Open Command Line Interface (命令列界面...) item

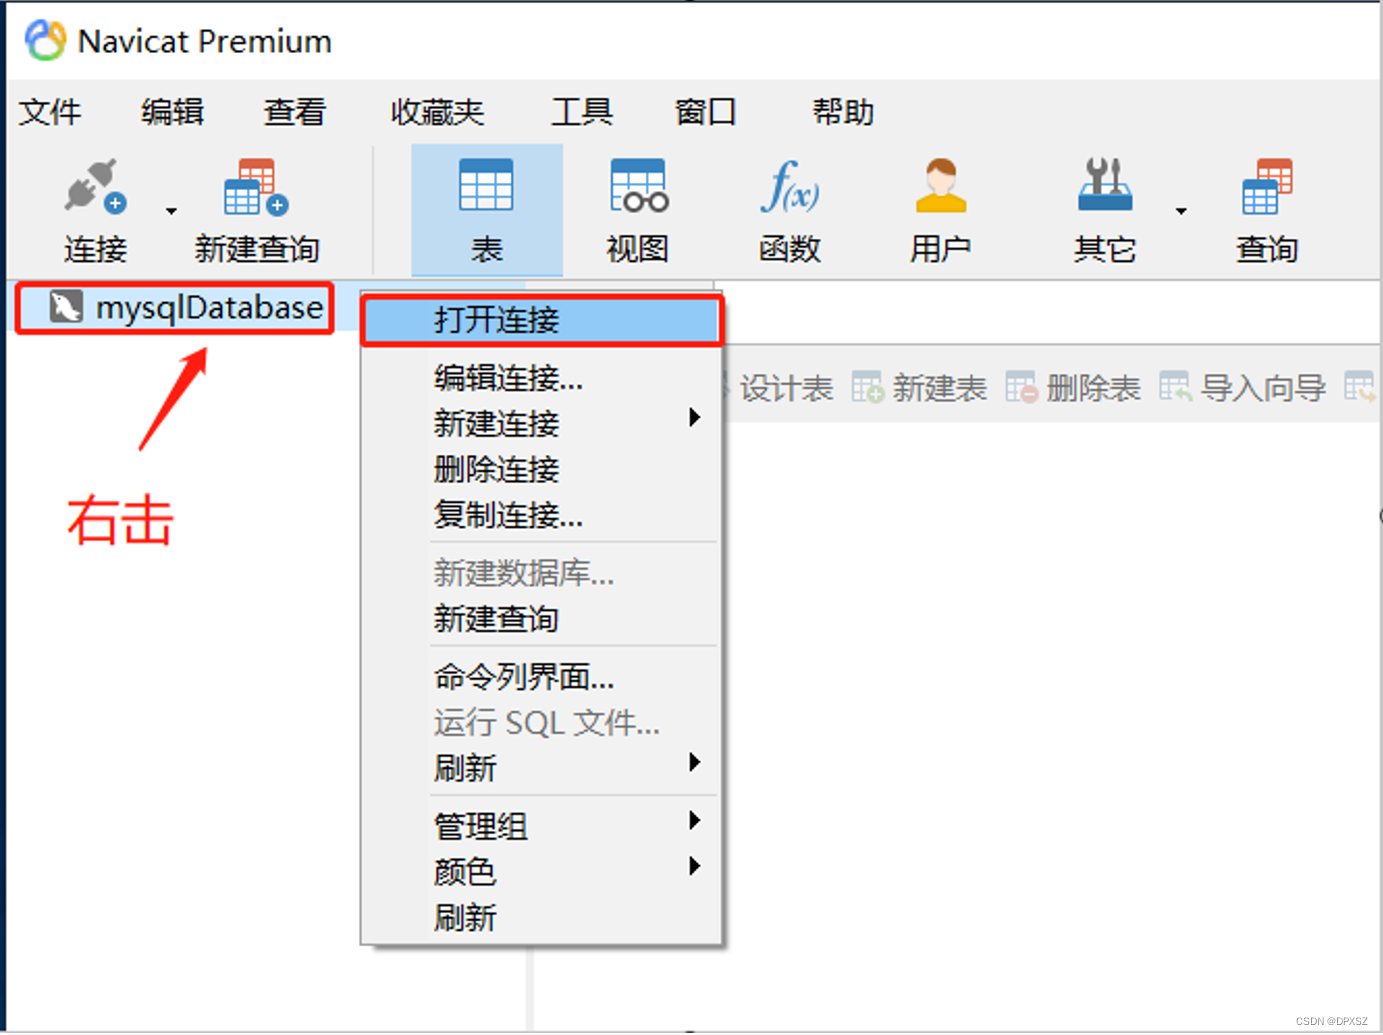[x=541, y=677]
